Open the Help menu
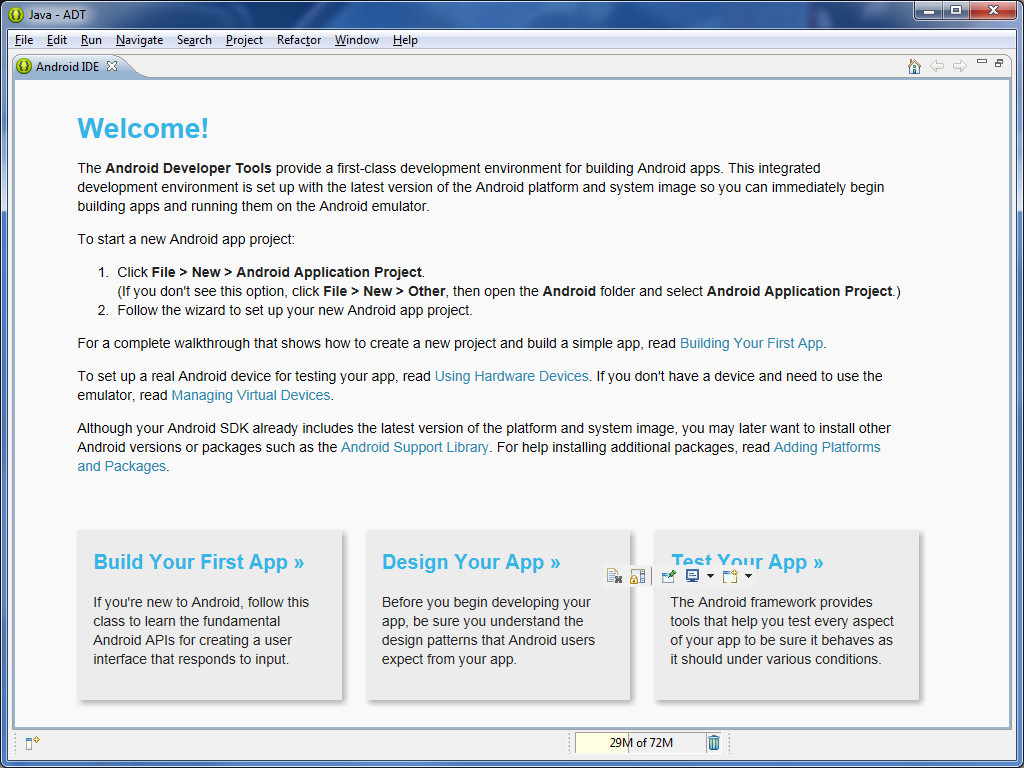This screenshot has width=1024, height=768. [x=406, y=40]
